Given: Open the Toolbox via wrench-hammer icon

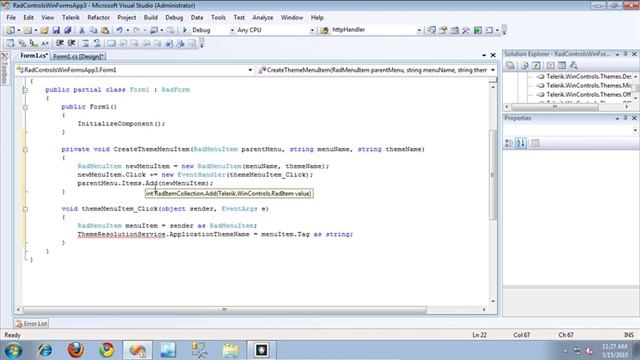Looking at the screenshot, I should point(466,30).
